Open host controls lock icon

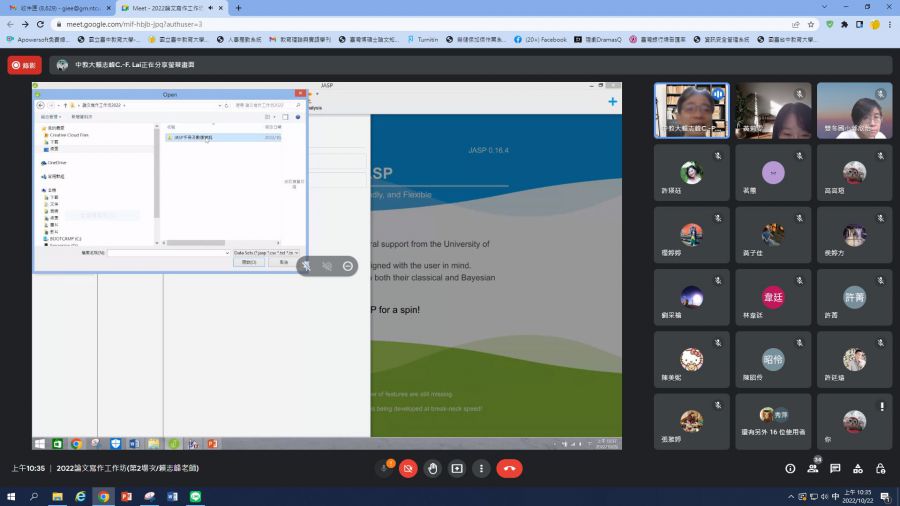click(x=879, y=468)
